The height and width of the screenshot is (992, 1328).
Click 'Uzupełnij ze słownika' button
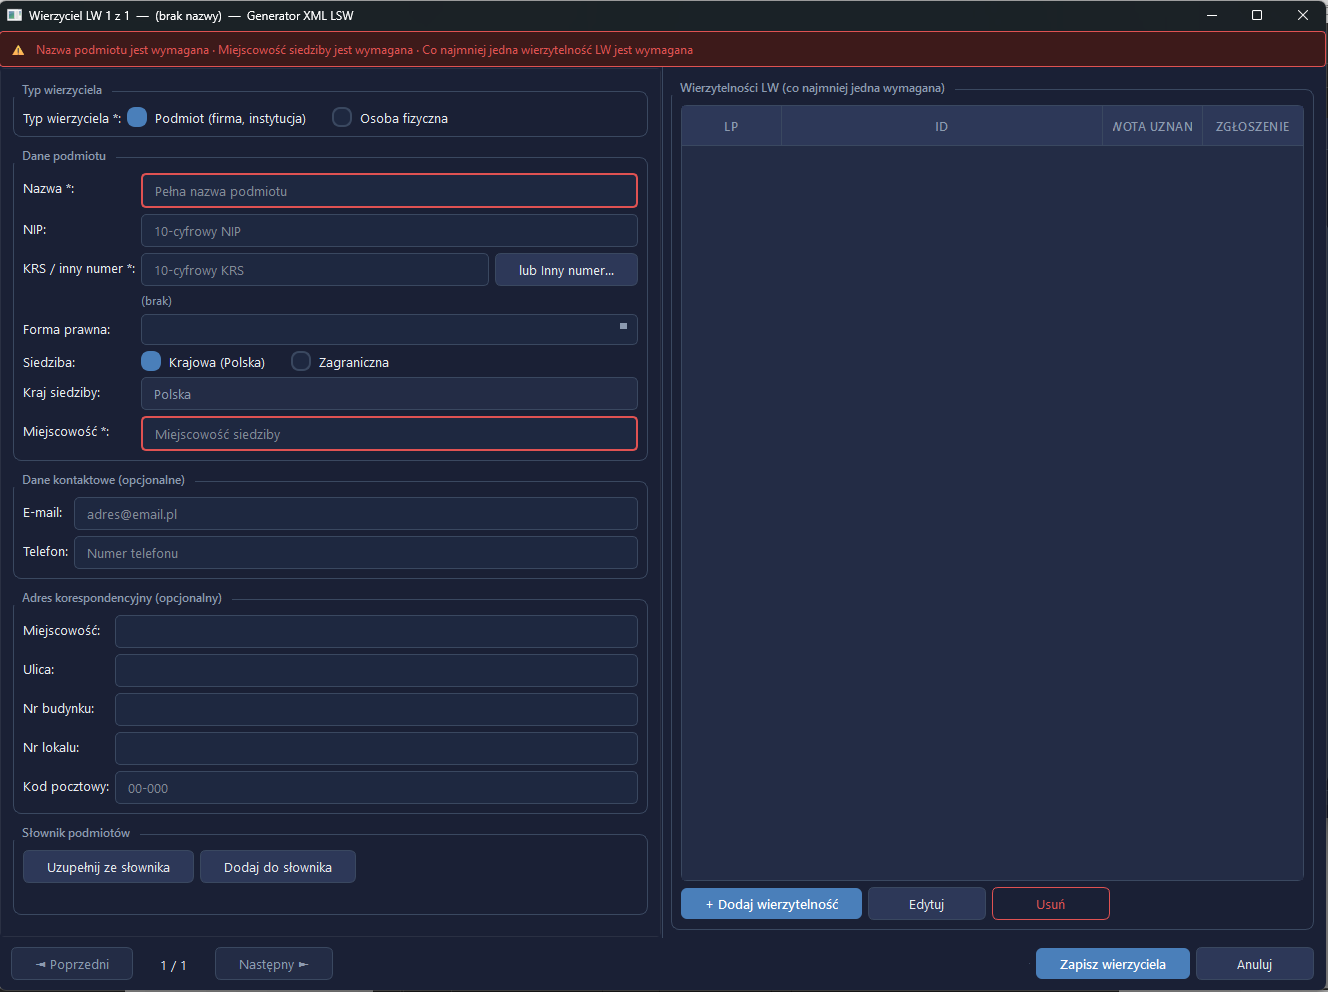(108, 867)
